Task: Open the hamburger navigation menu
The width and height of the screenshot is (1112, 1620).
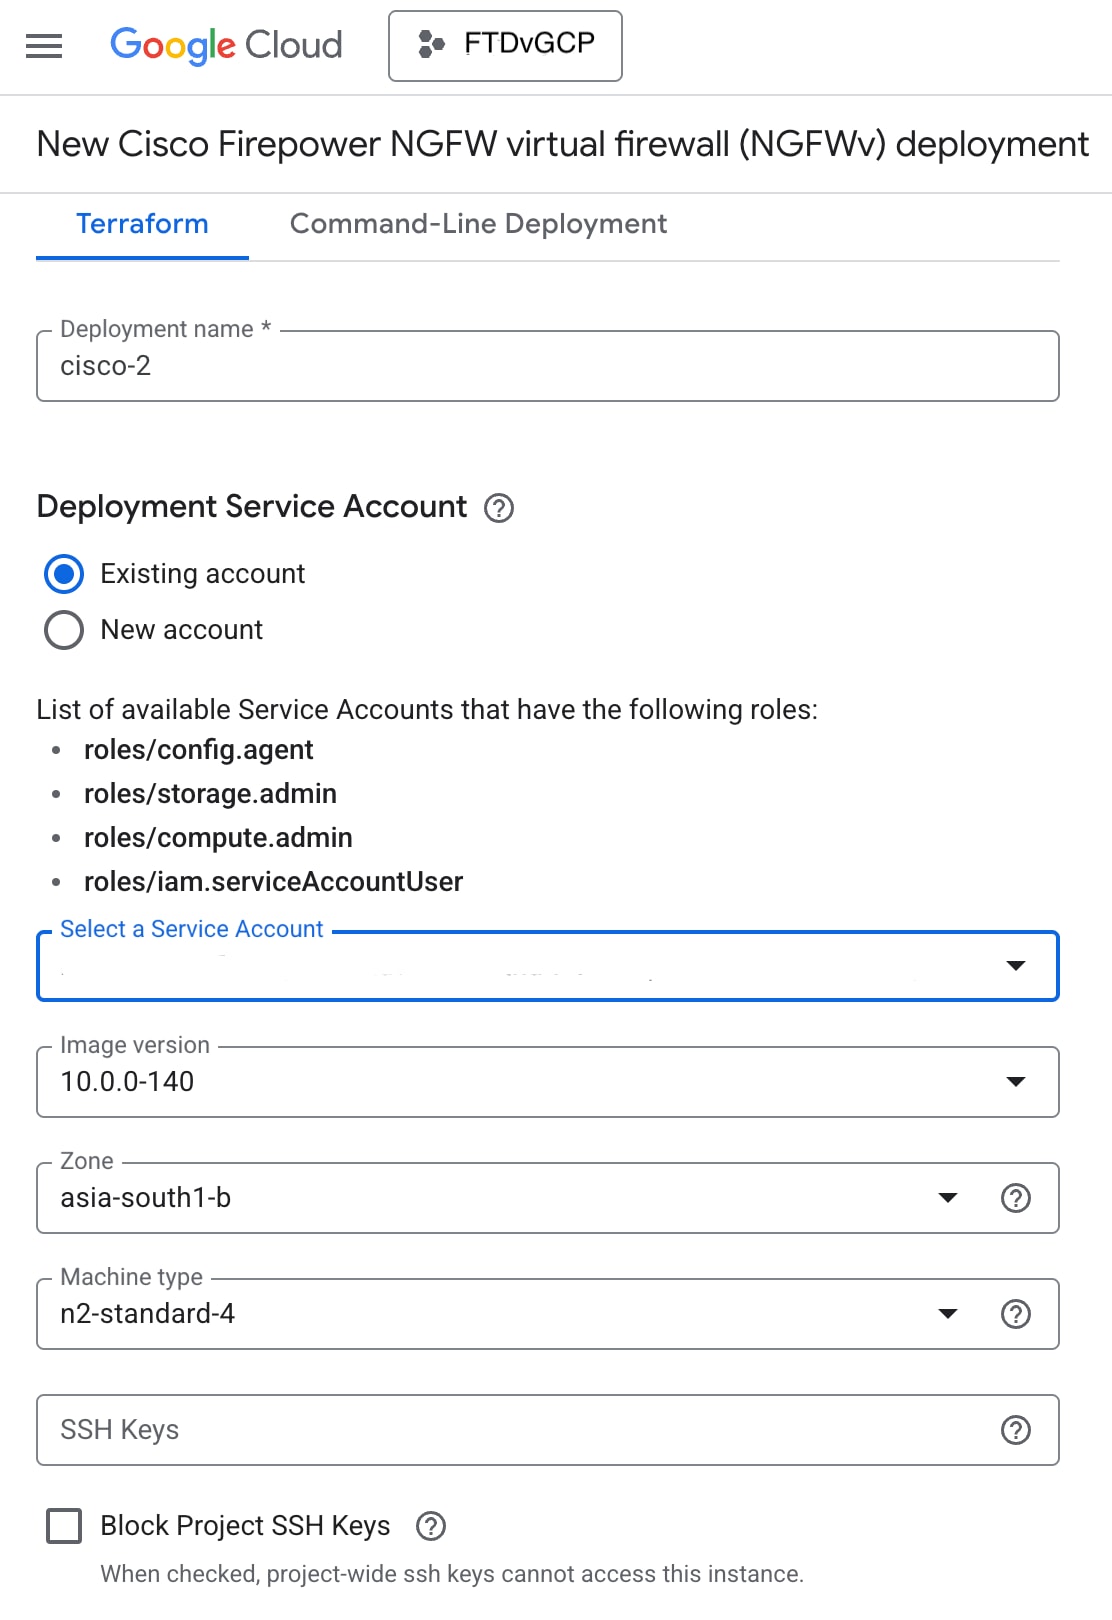Action: tap(44, 46)
